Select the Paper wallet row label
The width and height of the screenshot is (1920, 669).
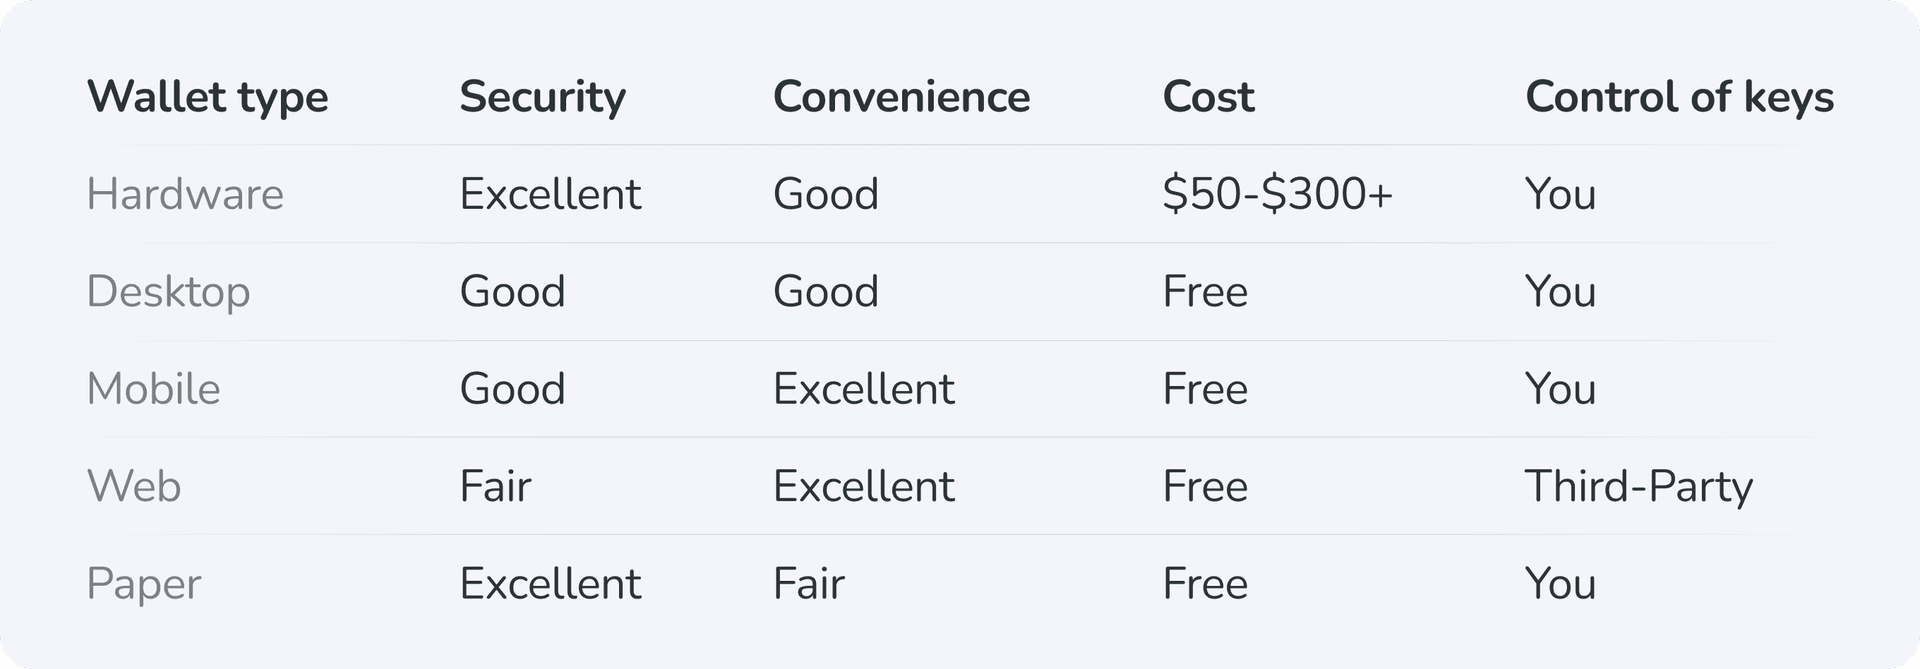click(144, 584)
